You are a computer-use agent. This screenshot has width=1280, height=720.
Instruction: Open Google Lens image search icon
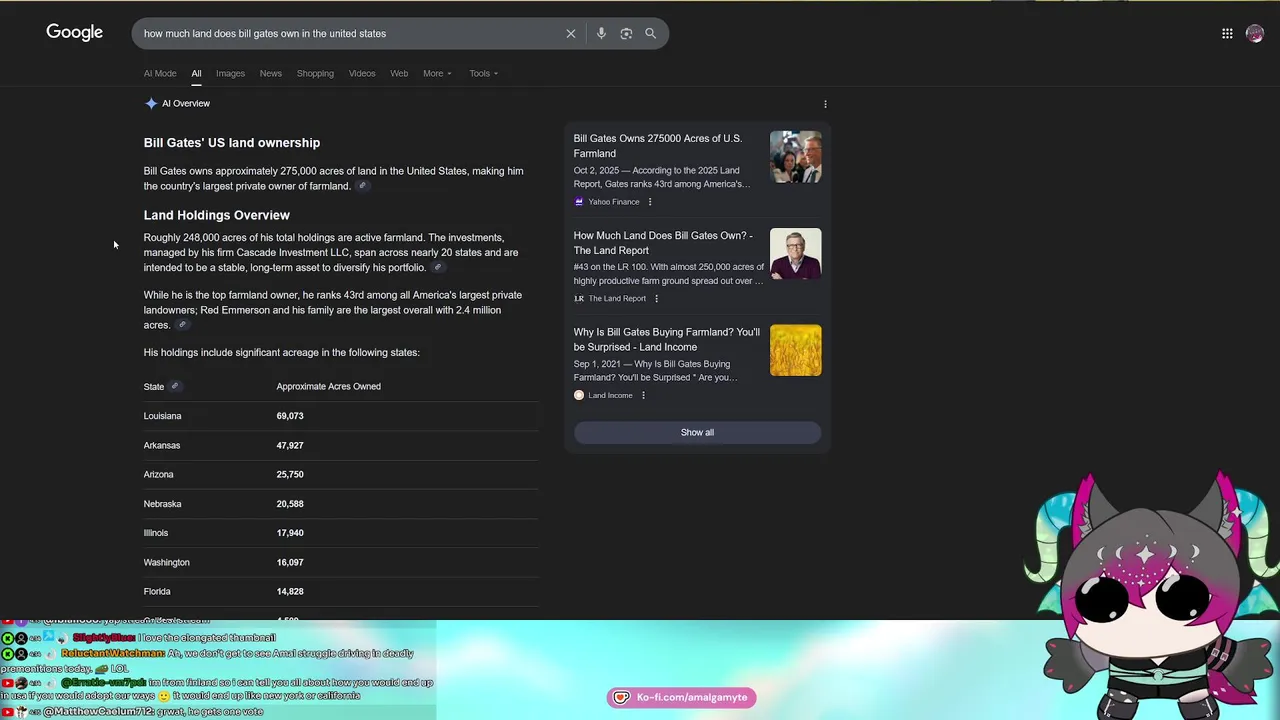[x=626, y=34]
